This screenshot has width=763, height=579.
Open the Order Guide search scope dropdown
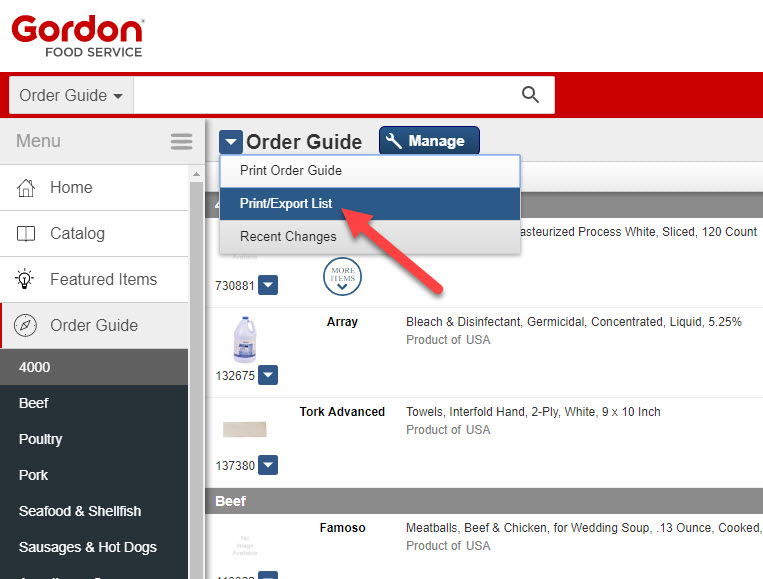[x=71, y=95]
